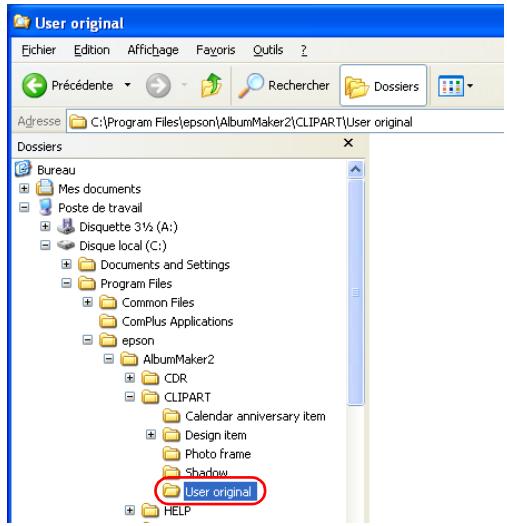This screenshot has width=507, height=526.
Task: Click the Common Files folder icon
Action: [x=108, y=302]
